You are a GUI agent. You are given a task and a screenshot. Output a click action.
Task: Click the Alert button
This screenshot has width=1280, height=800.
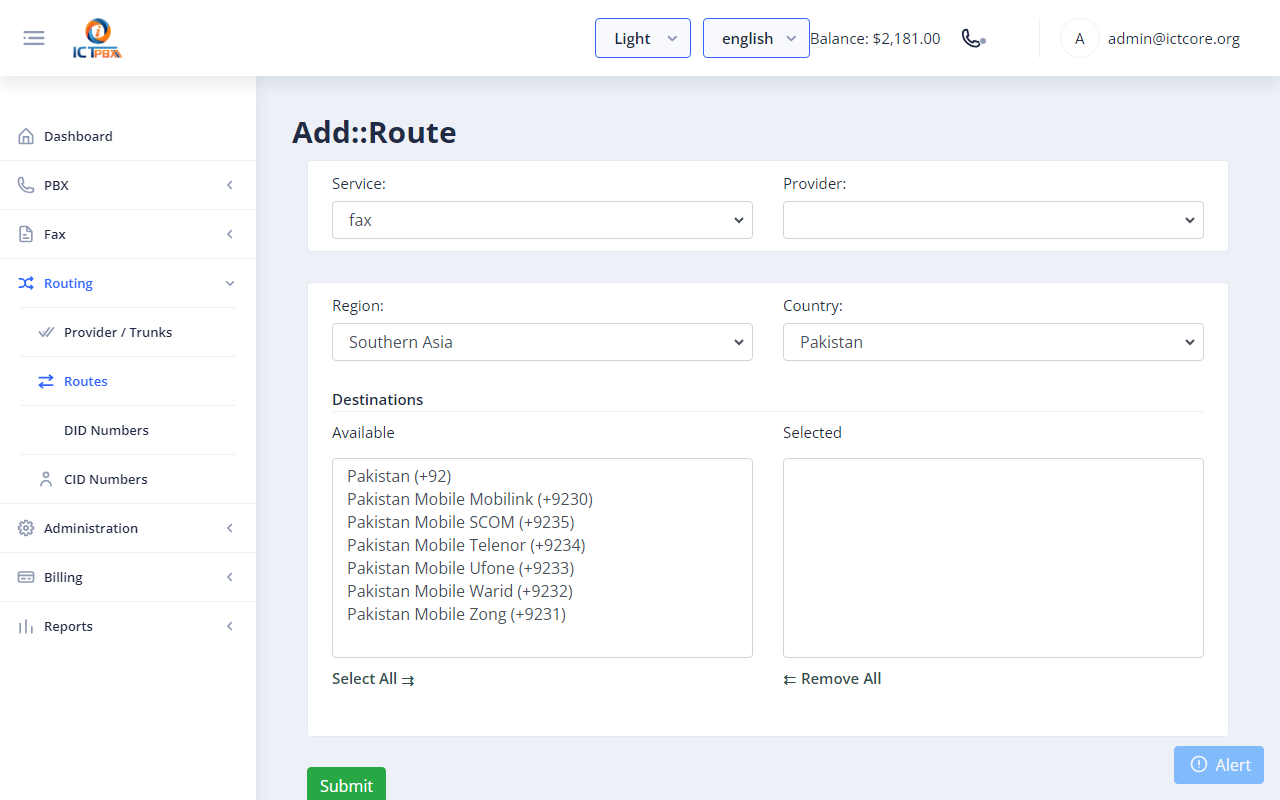[x=1219, y=764]
